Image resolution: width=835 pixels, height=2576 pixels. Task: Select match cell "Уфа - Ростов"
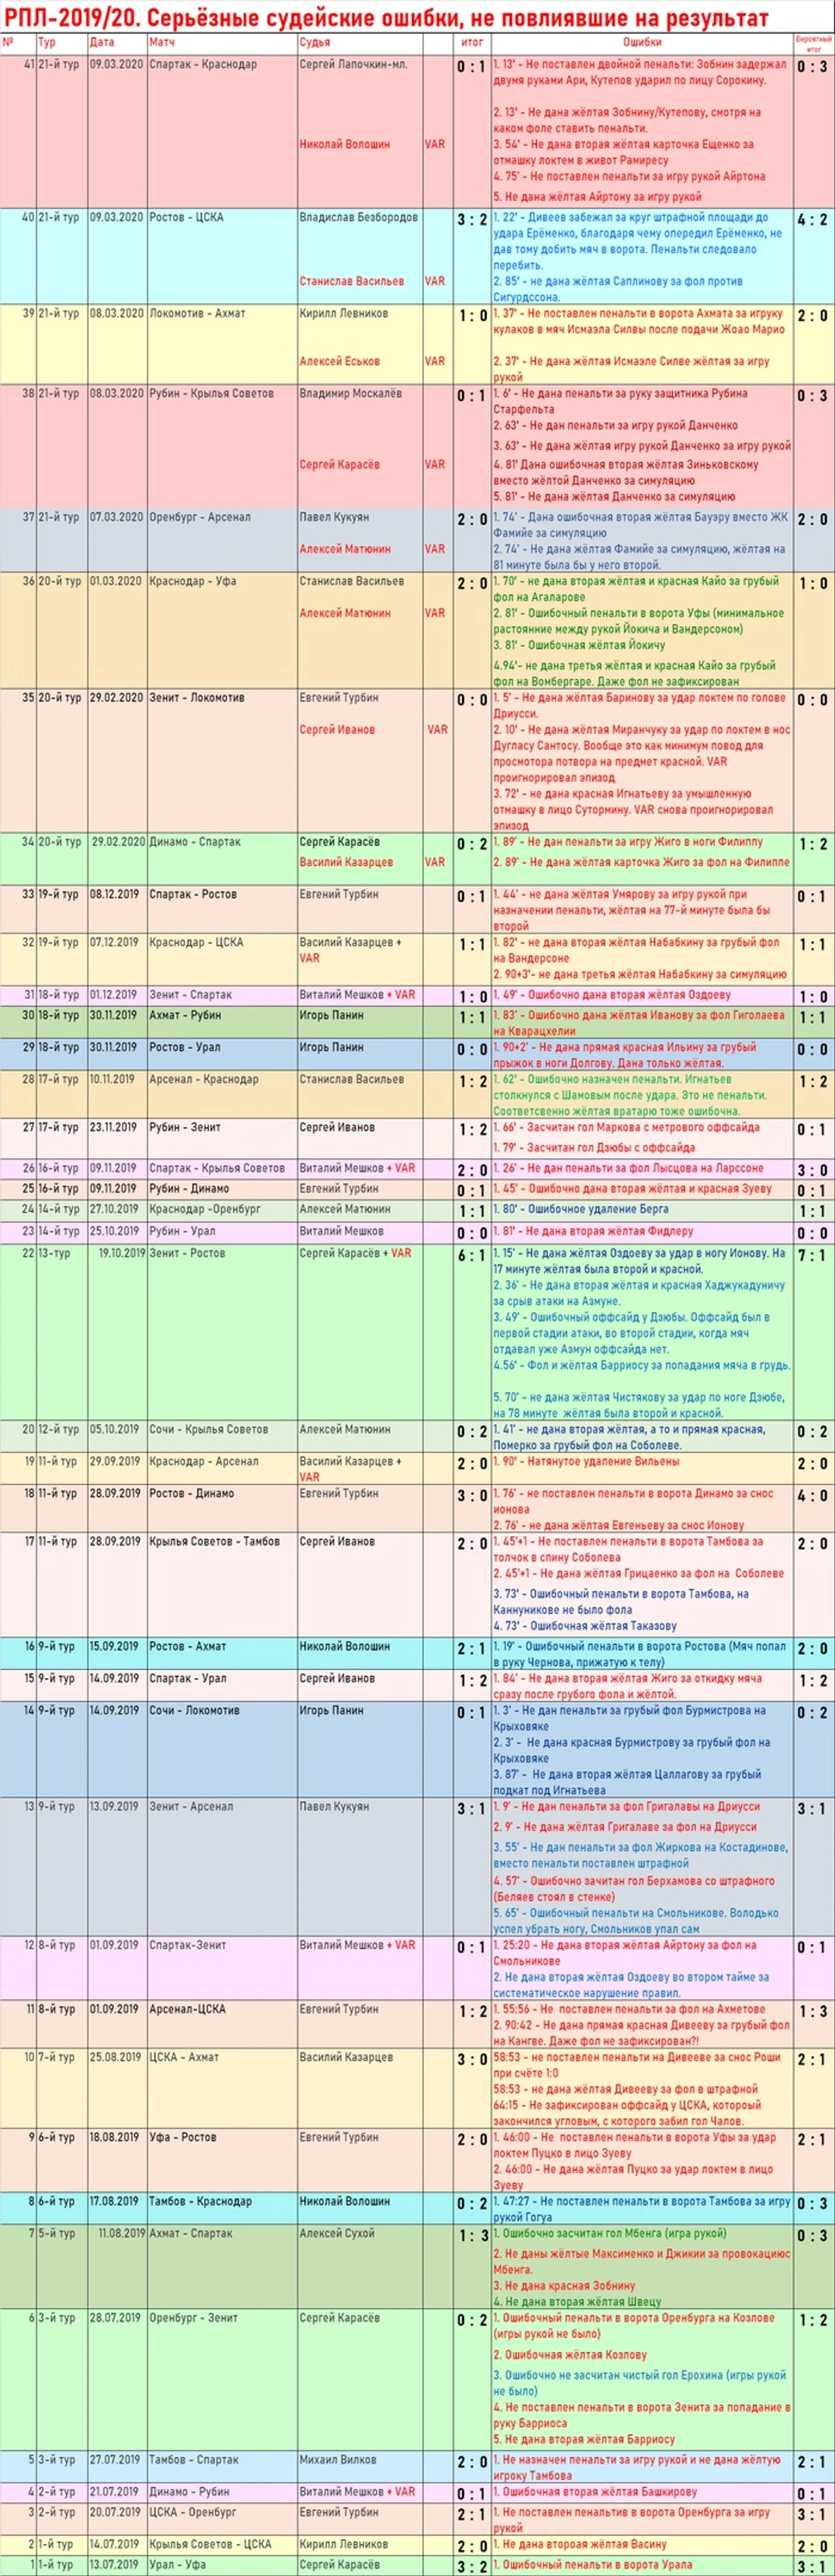pos(182,2138)
